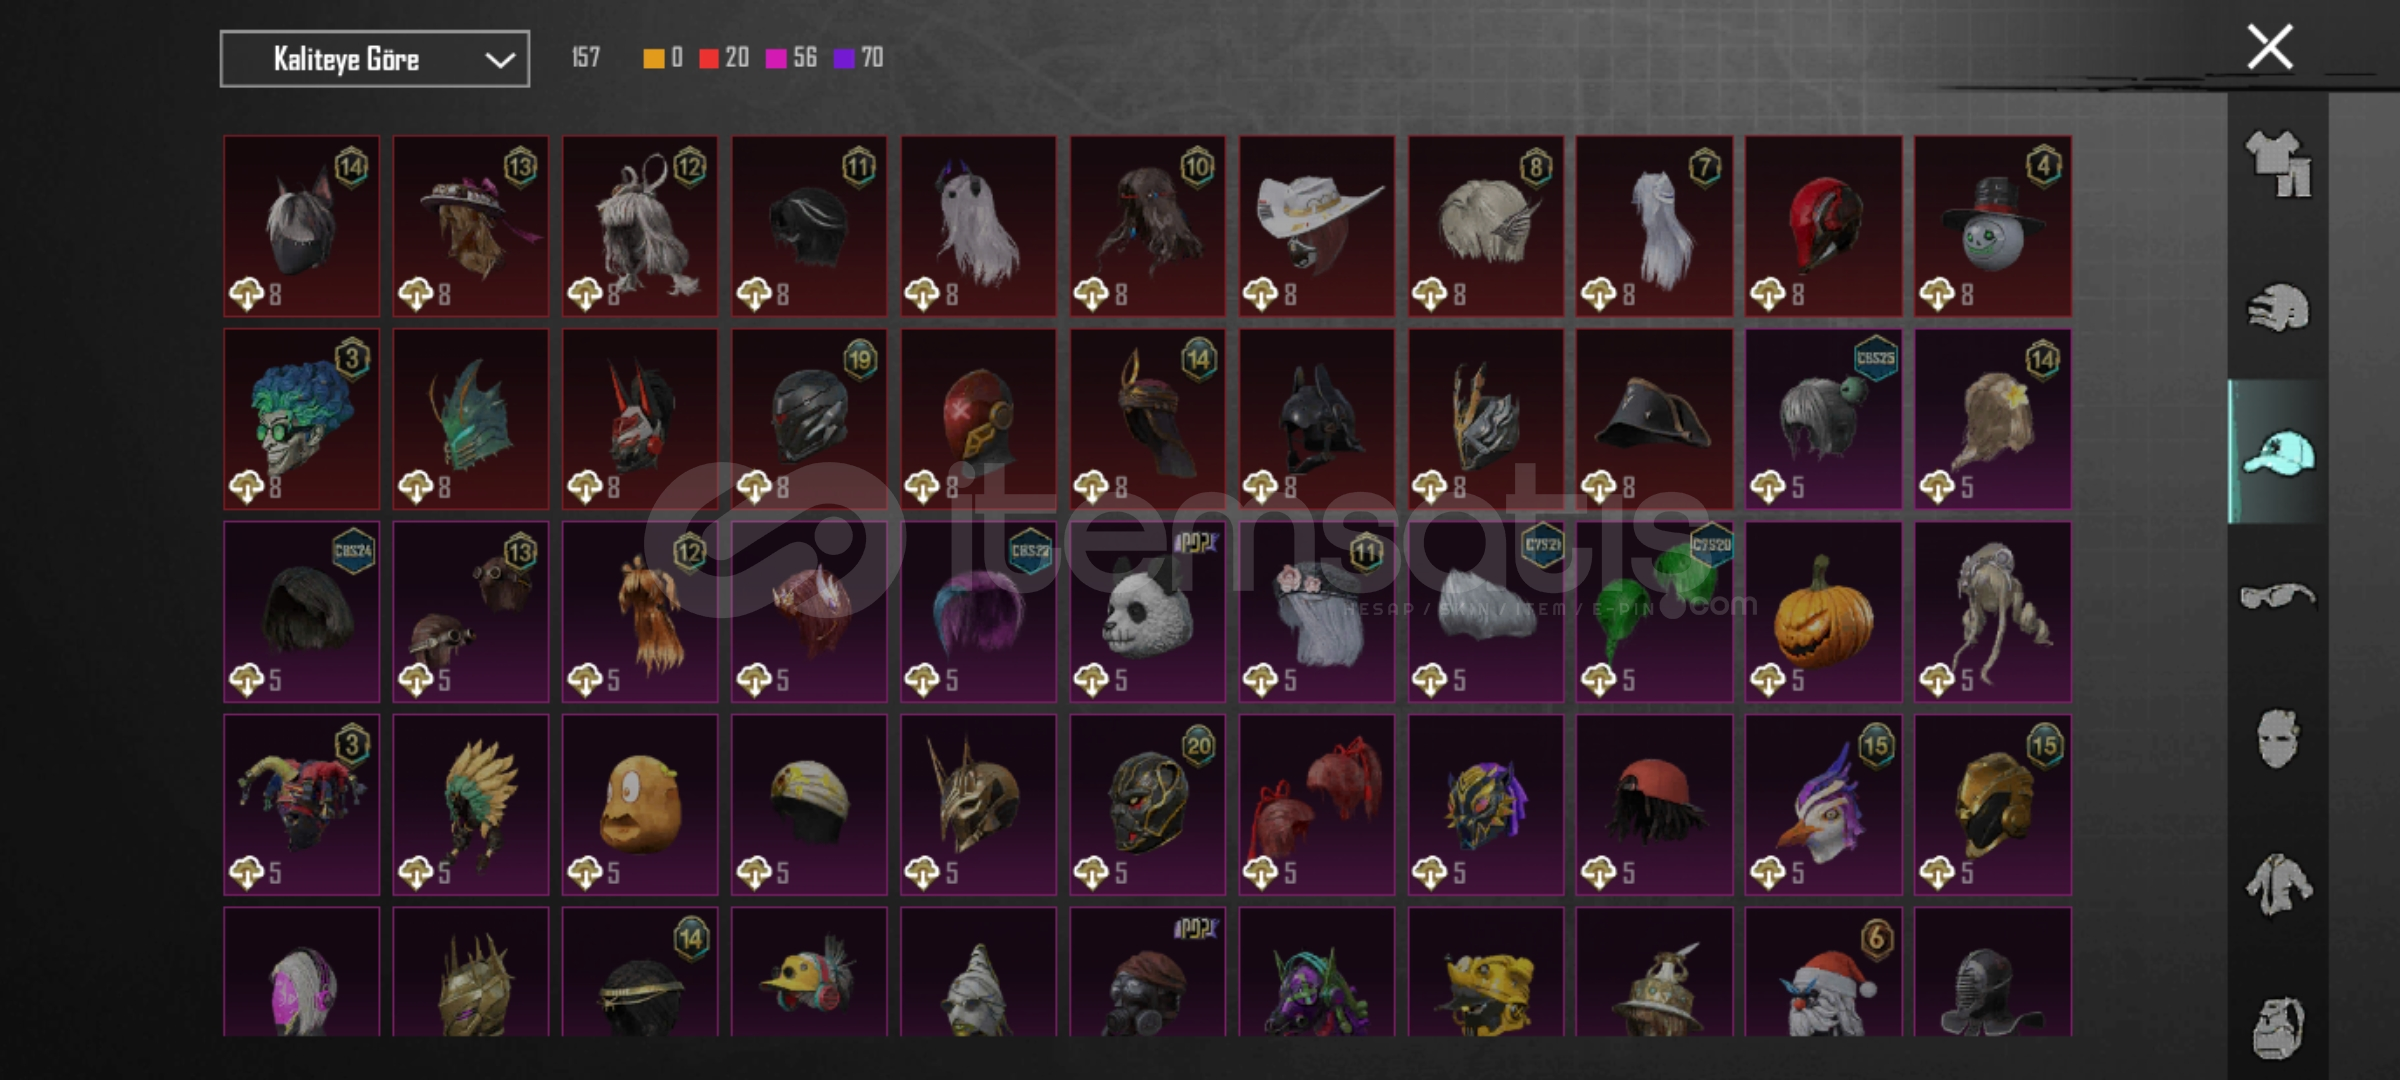Screen dimensions: 2400x1080
Task: Open the face mask category icon
Action: [x=2278, y=739]
